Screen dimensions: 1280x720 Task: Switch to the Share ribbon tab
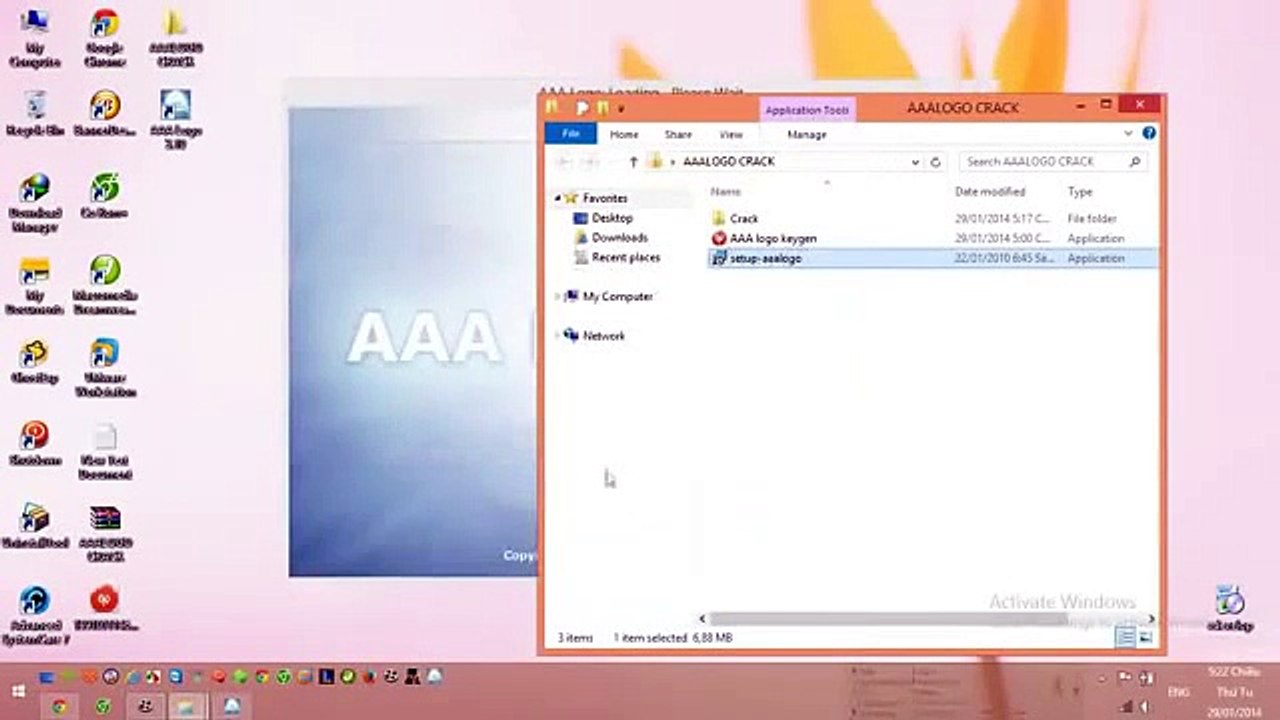coord(678,134)
